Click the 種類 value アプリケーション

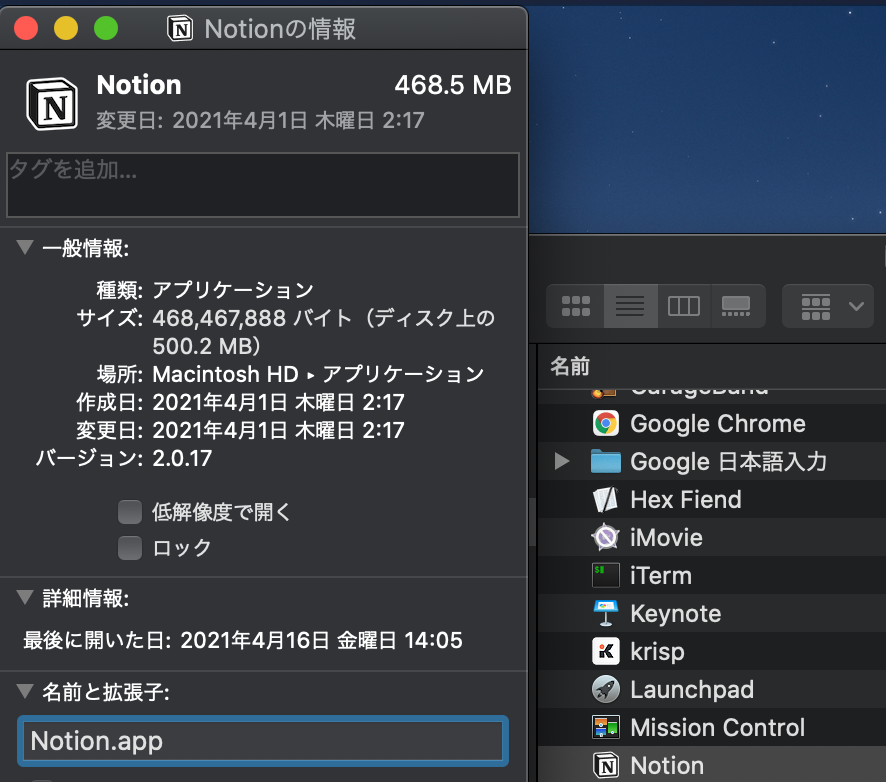point(233,290)
